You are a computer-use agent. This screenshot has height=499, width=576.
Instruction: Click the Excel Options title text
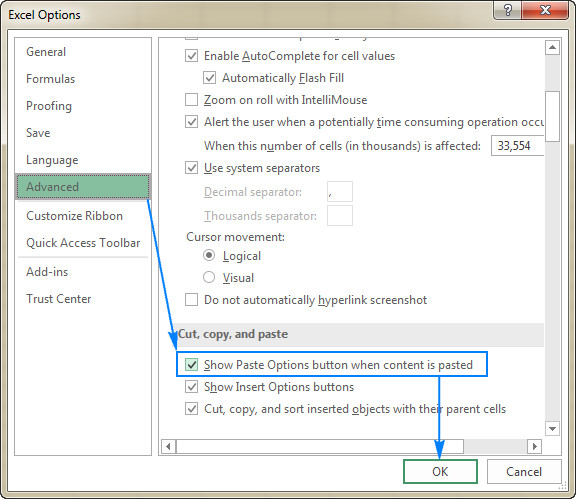44,15
